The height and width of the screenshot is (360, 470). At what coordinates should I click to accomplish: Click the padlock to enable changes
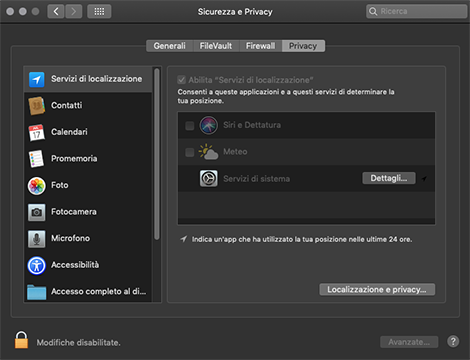[x=21, y=340]
